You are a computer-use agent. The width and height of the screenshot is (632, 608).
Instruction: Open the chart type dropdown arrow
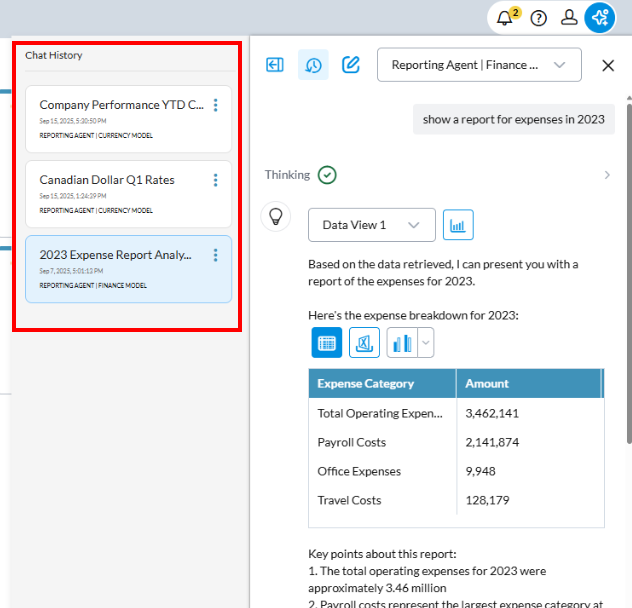(x=426, y=342)
